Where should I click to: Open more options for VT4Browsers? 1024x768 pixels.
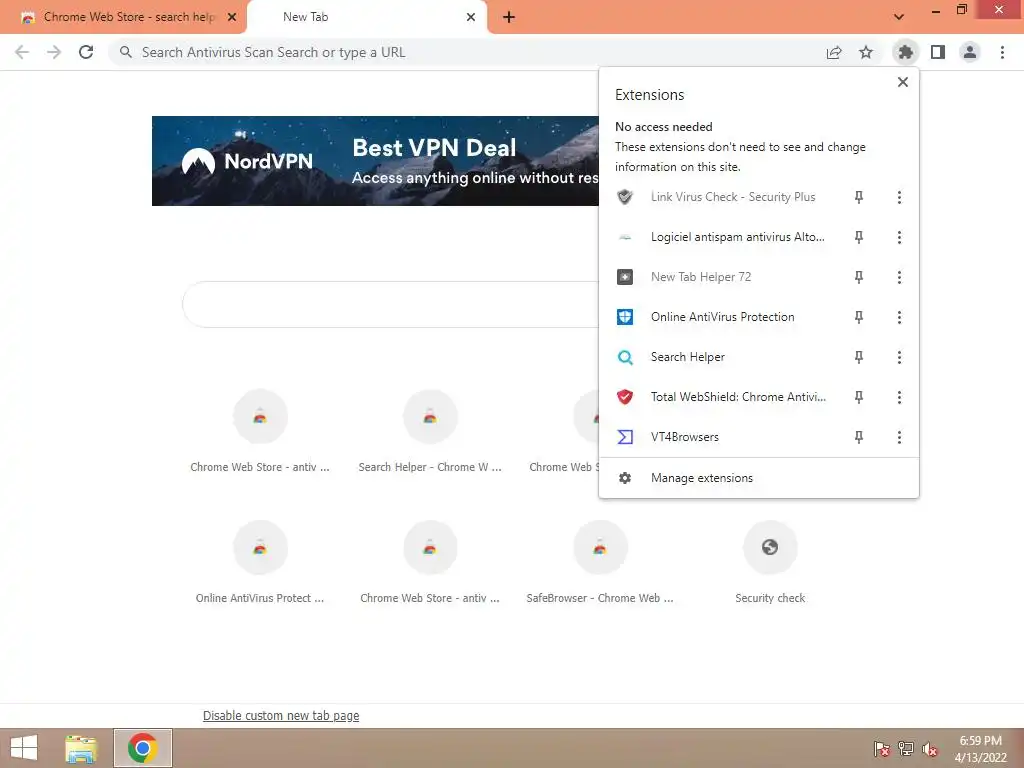point(899,437)
